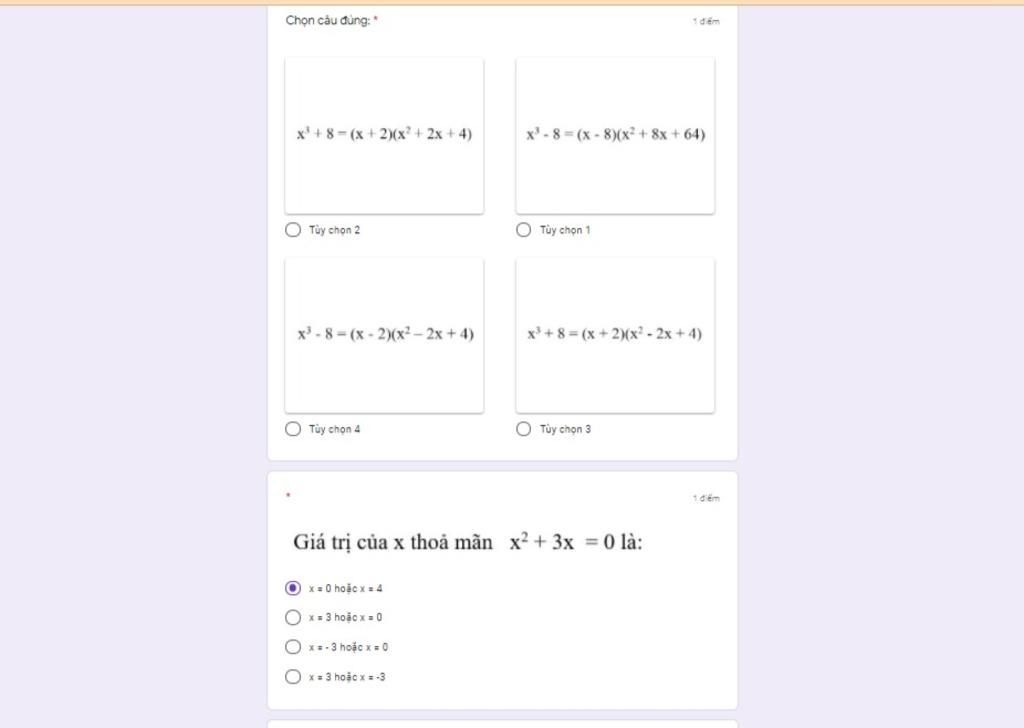Open image x³ + 8 = (x + 2)(x² - 2x + 4)
This screenshot has height=728, width=1024.
[x=615, y=335]
